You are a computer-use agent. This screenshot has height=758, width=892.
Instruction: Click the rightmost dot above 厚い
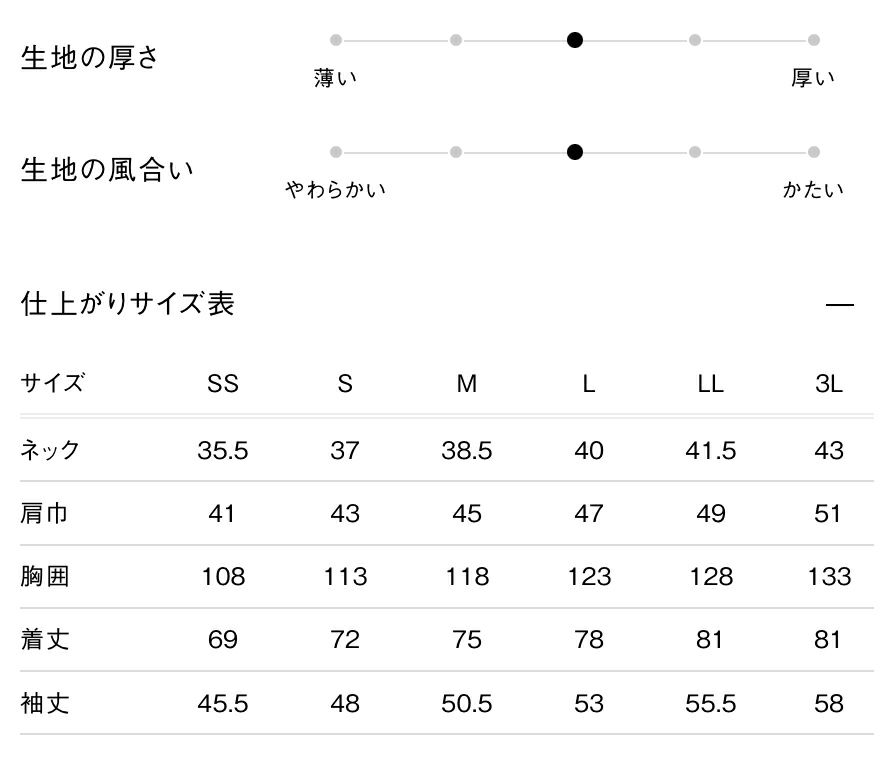click(x=814, y=40)
